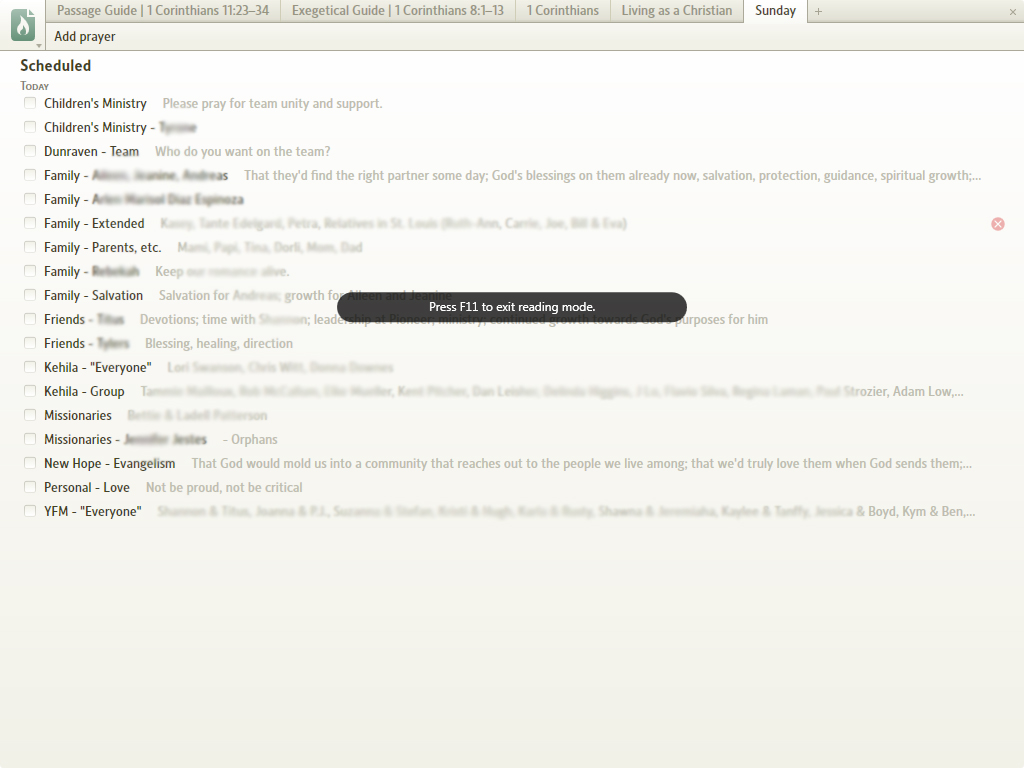Viewport: 1024px width, 768px height.
Task: Click "Not be proud, not be critical" text
Action: [224, 488]
